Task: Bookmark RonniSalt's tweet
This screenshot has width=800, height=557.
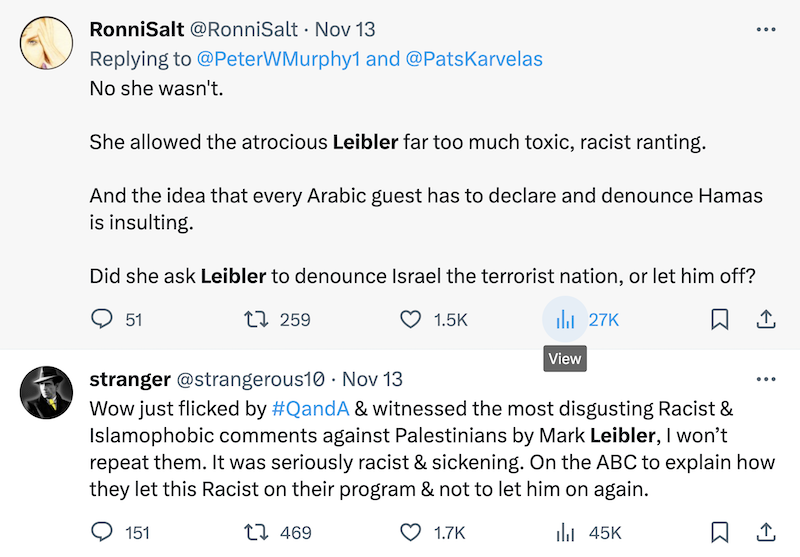Action: click(719, 320)
